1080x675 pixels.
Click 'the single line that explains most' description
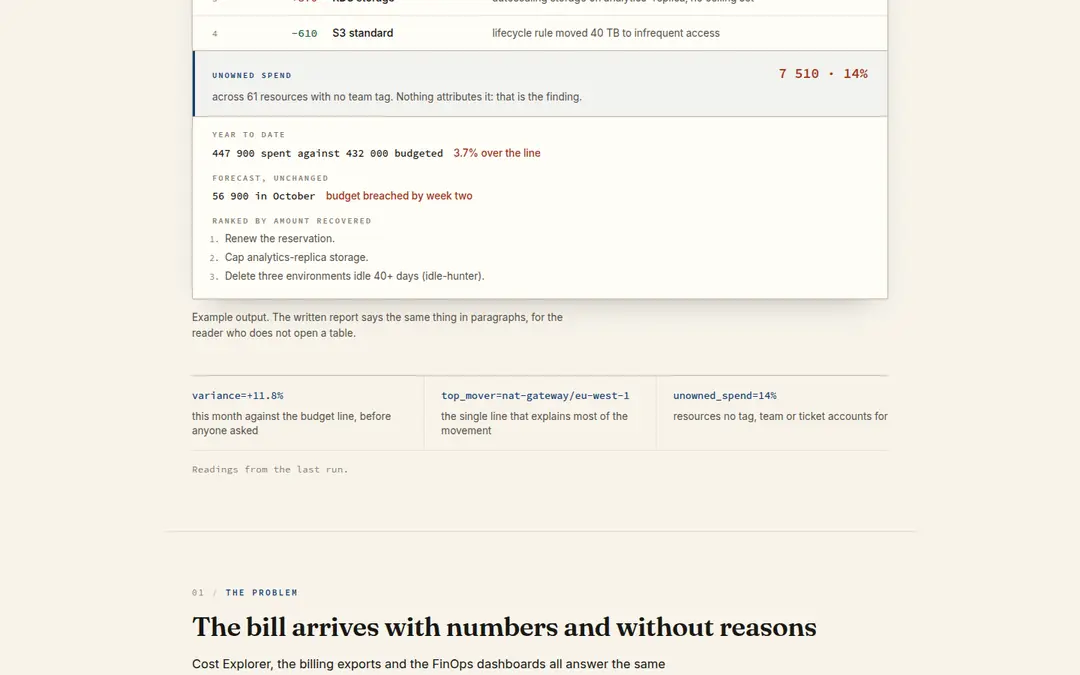tap(534, 423)
